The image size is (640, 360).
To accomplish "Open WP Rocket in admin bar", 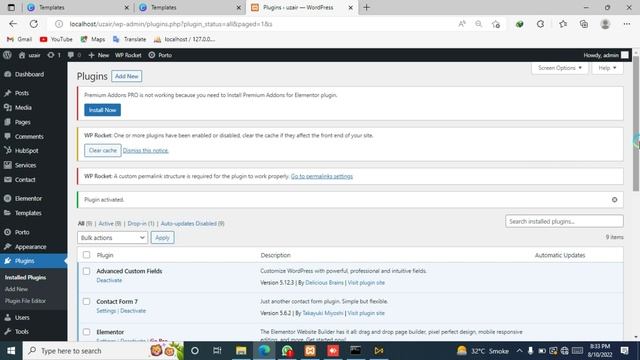I will coord(128,55).
